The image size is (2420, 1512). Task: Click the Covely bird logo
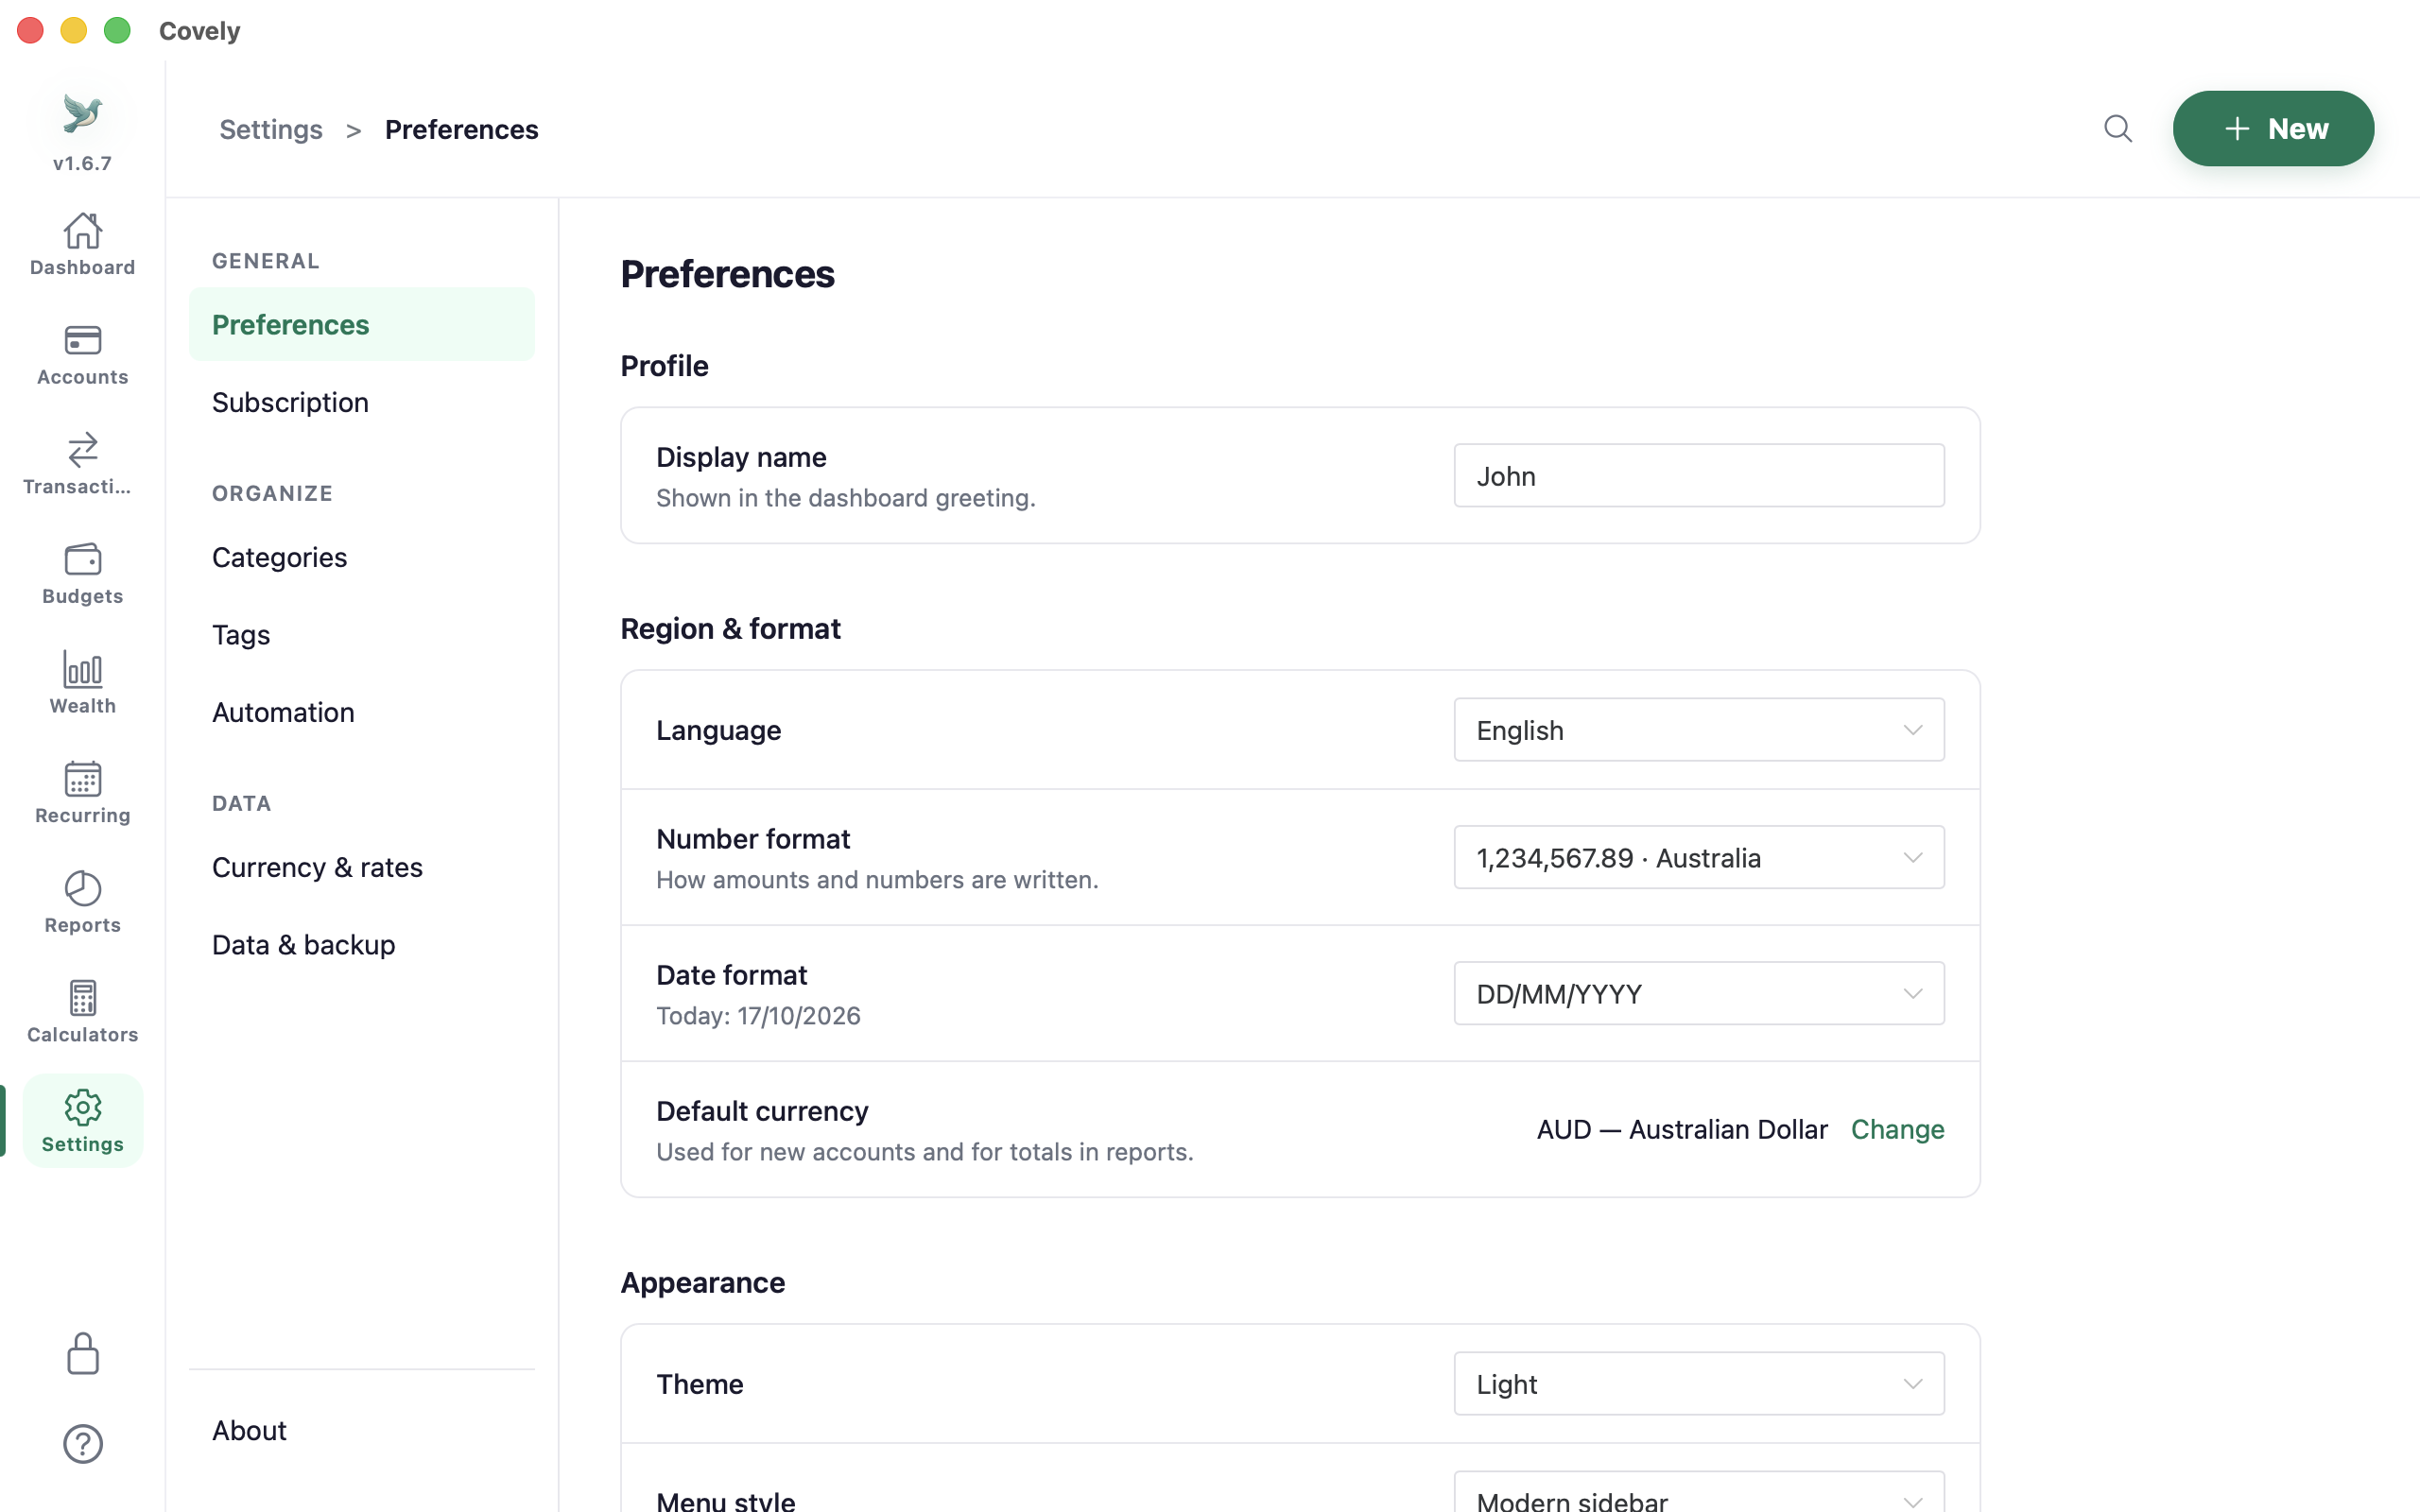(x=82, y=113)
